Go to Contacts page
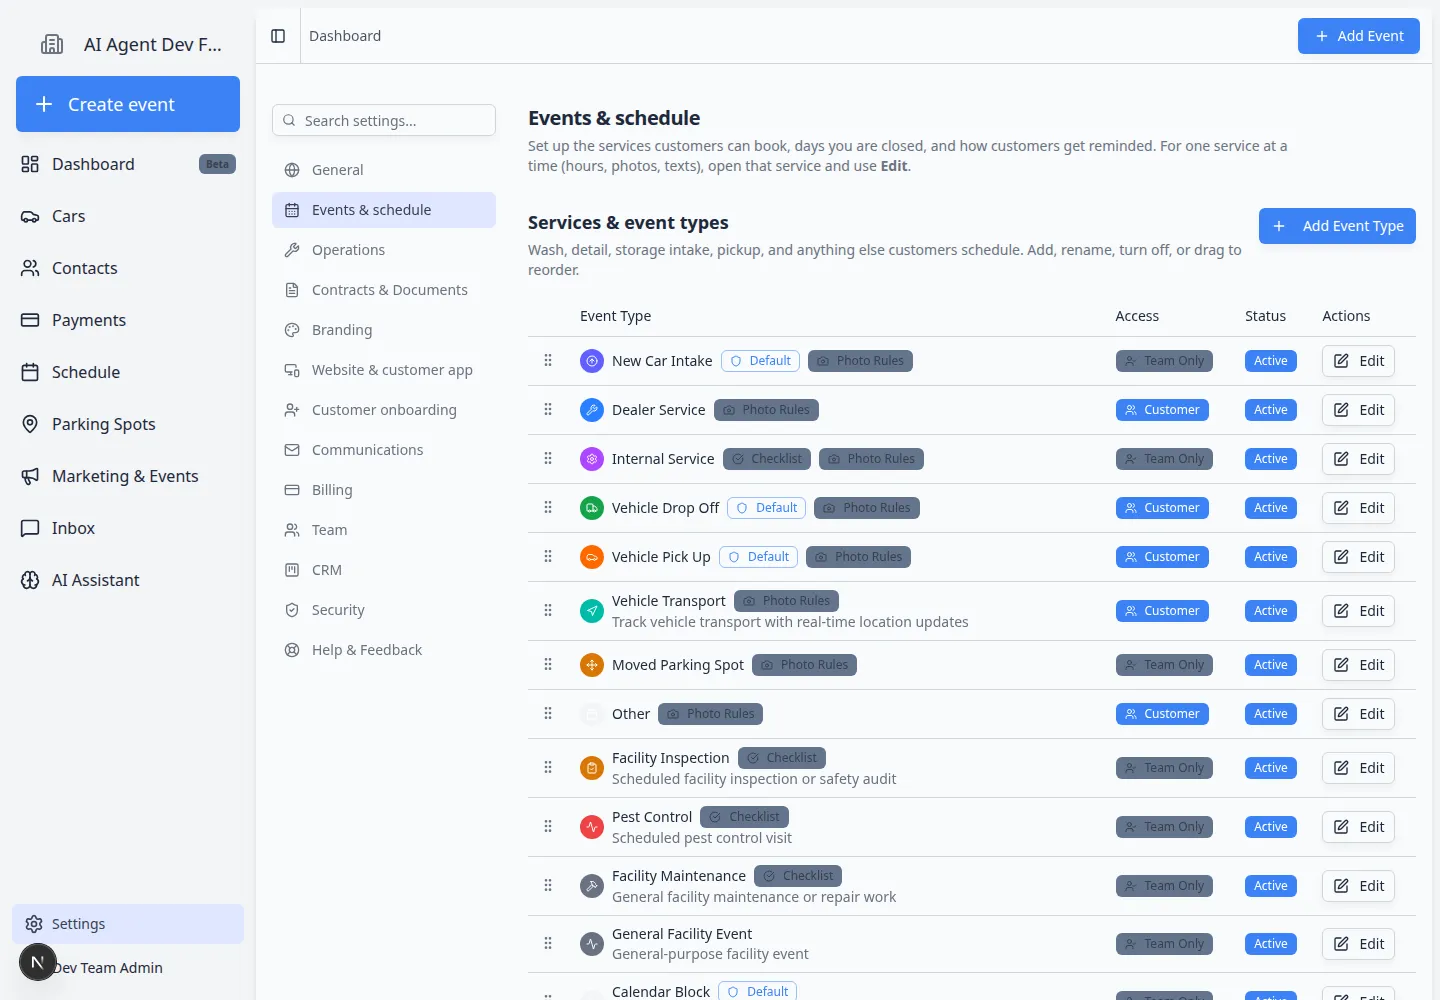 click(x=128, y=268)
